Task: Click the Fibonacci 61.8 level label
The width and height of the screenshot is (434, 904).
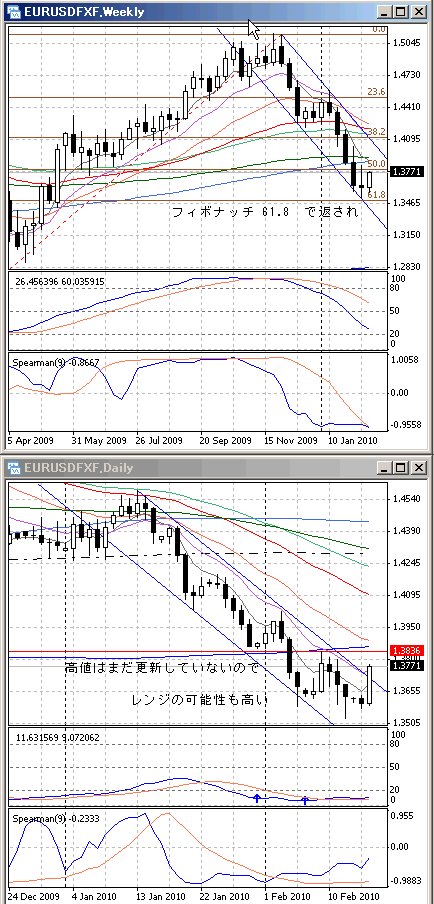Action: tap(377, 195)
